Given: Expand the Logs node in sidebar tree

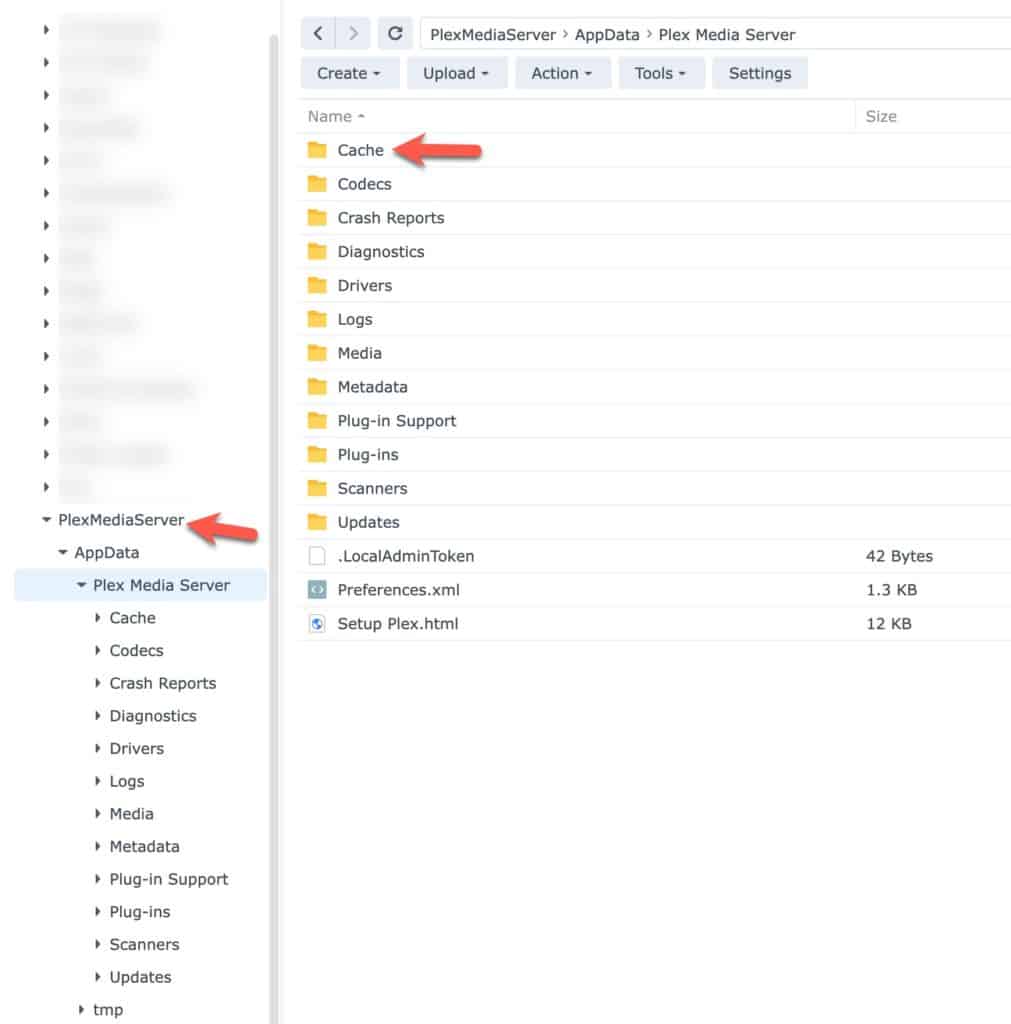Looking at the screenshot, I should [97, 781].
